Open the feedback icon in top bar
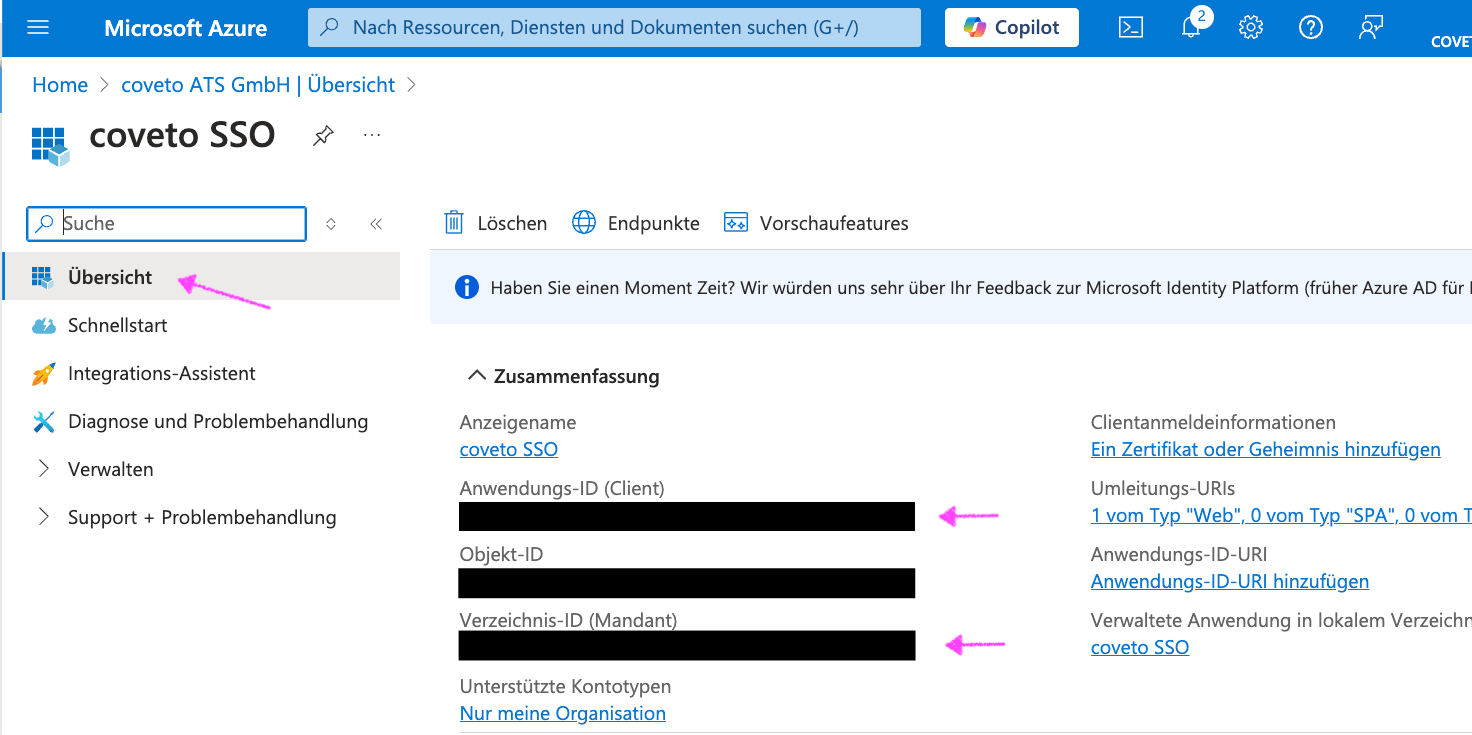Viewport: 1472px width, 735px height. pyautogui.click(x=1371, y=28)
